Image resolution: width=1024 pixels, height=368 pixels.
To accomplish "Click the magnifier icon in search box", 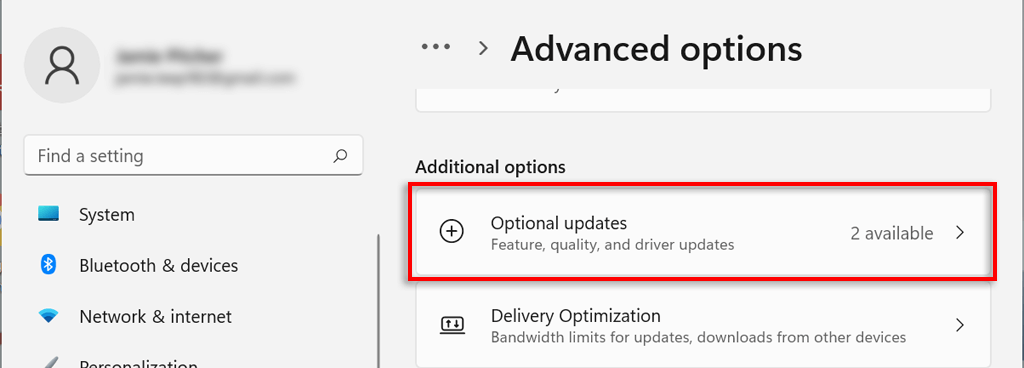I will (x=340, y=156).
